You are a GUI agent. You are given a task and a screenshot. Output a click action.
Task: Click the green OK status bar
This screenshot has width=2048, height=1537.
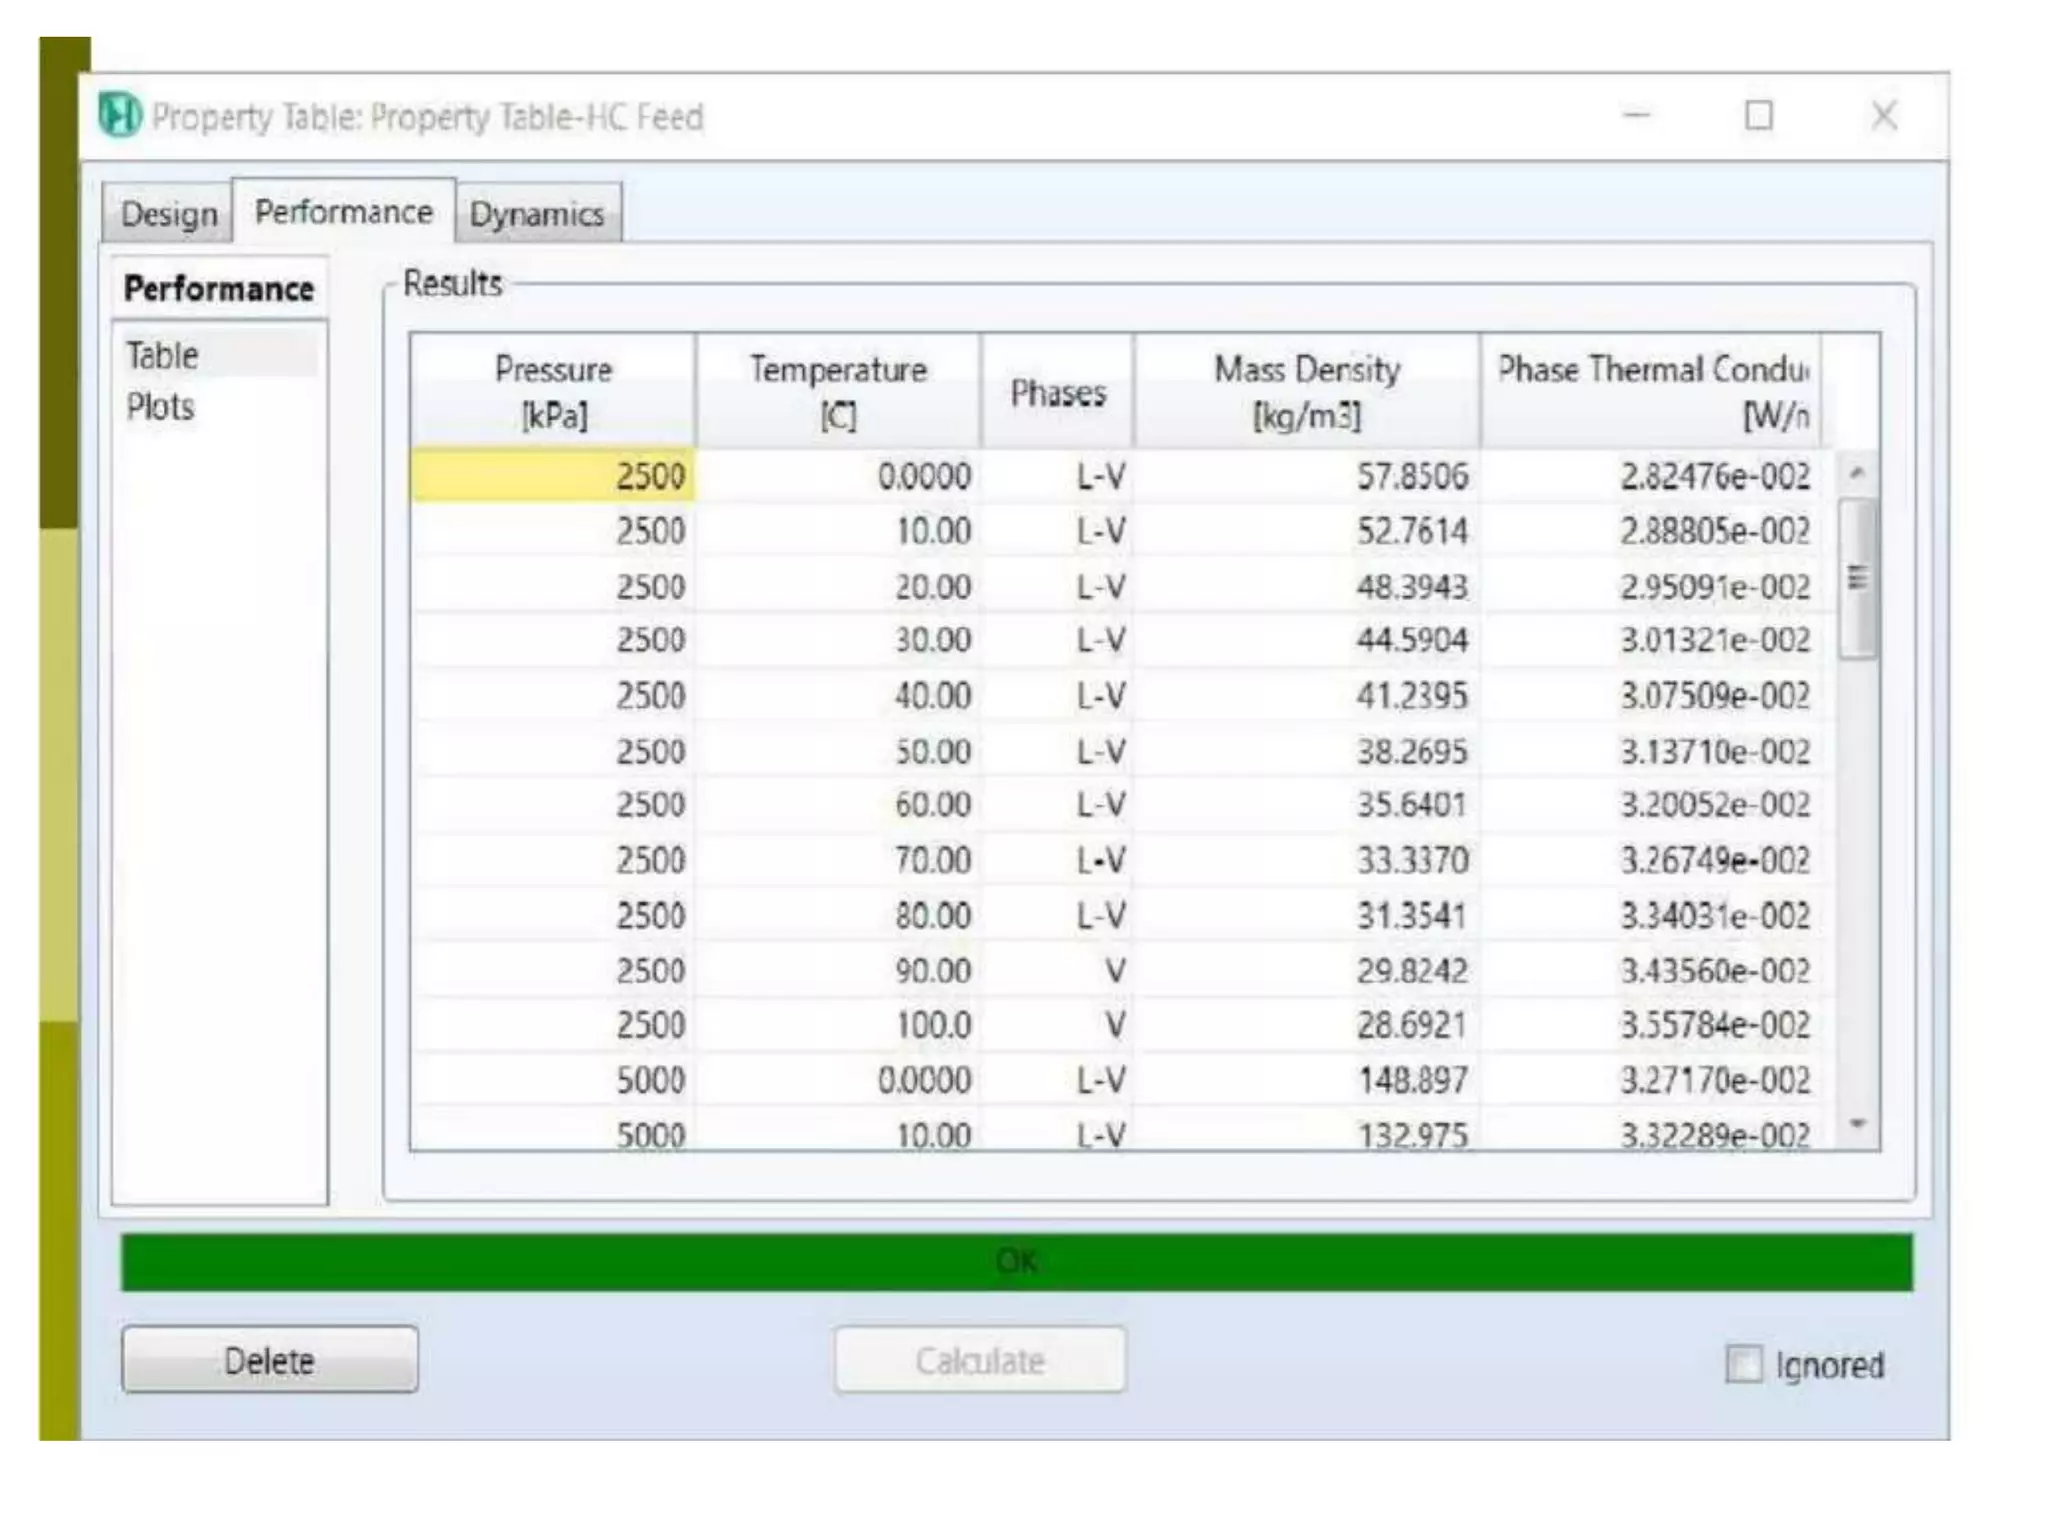[1016, 1262]
